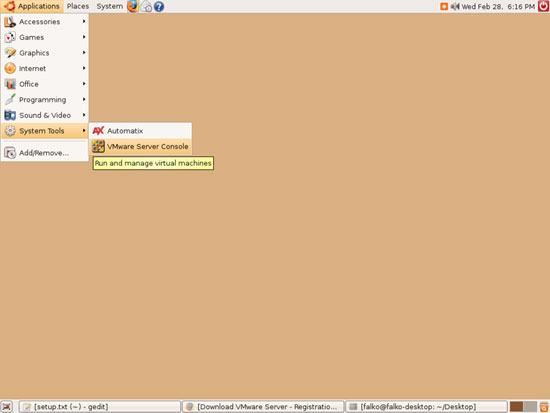Expand the Sound & Video submenu arrow

(x=84, y=115)
